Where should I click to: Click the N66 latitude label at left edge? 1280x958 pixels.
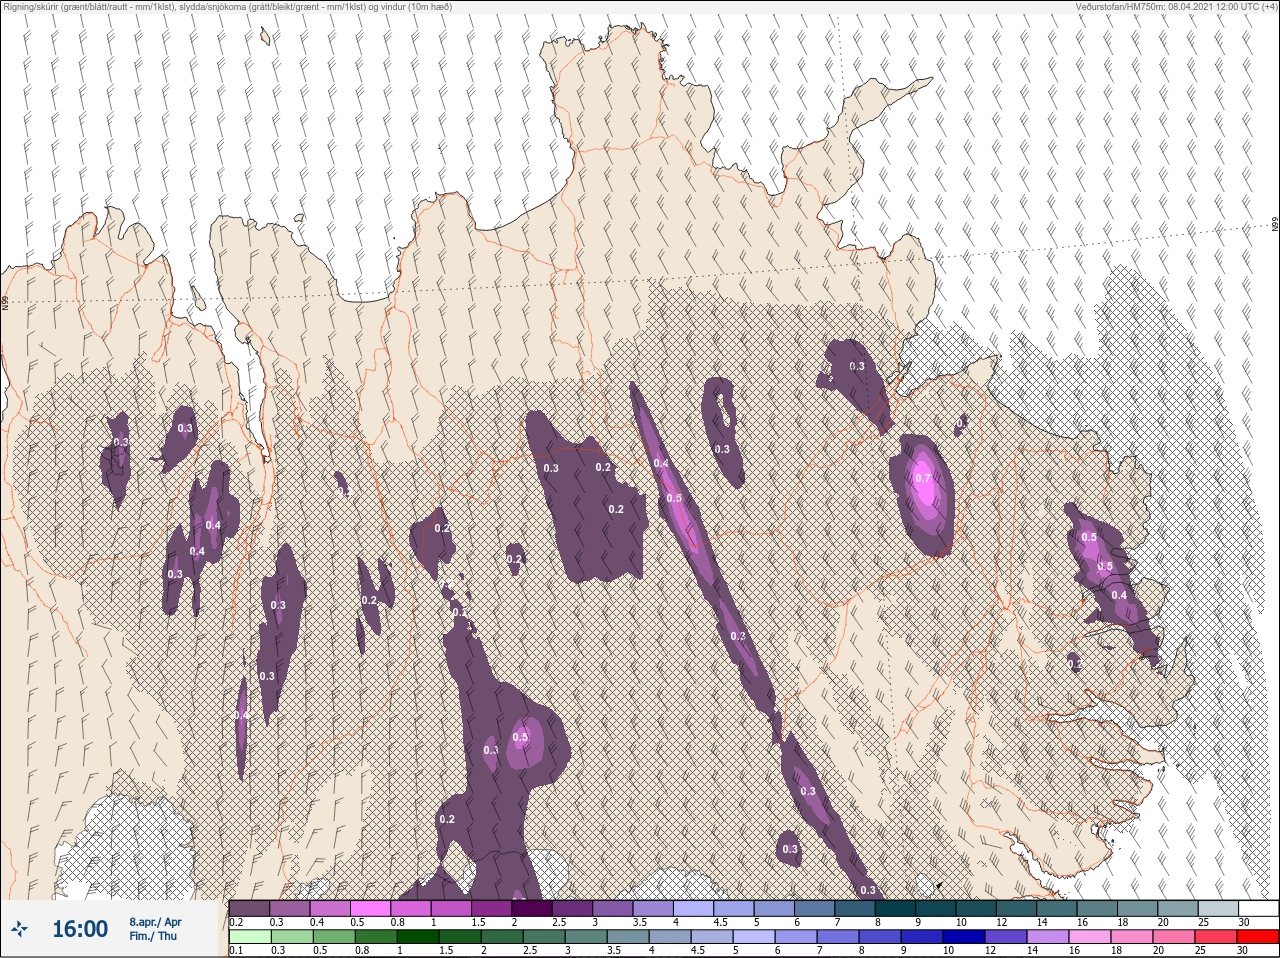[5, 301]
